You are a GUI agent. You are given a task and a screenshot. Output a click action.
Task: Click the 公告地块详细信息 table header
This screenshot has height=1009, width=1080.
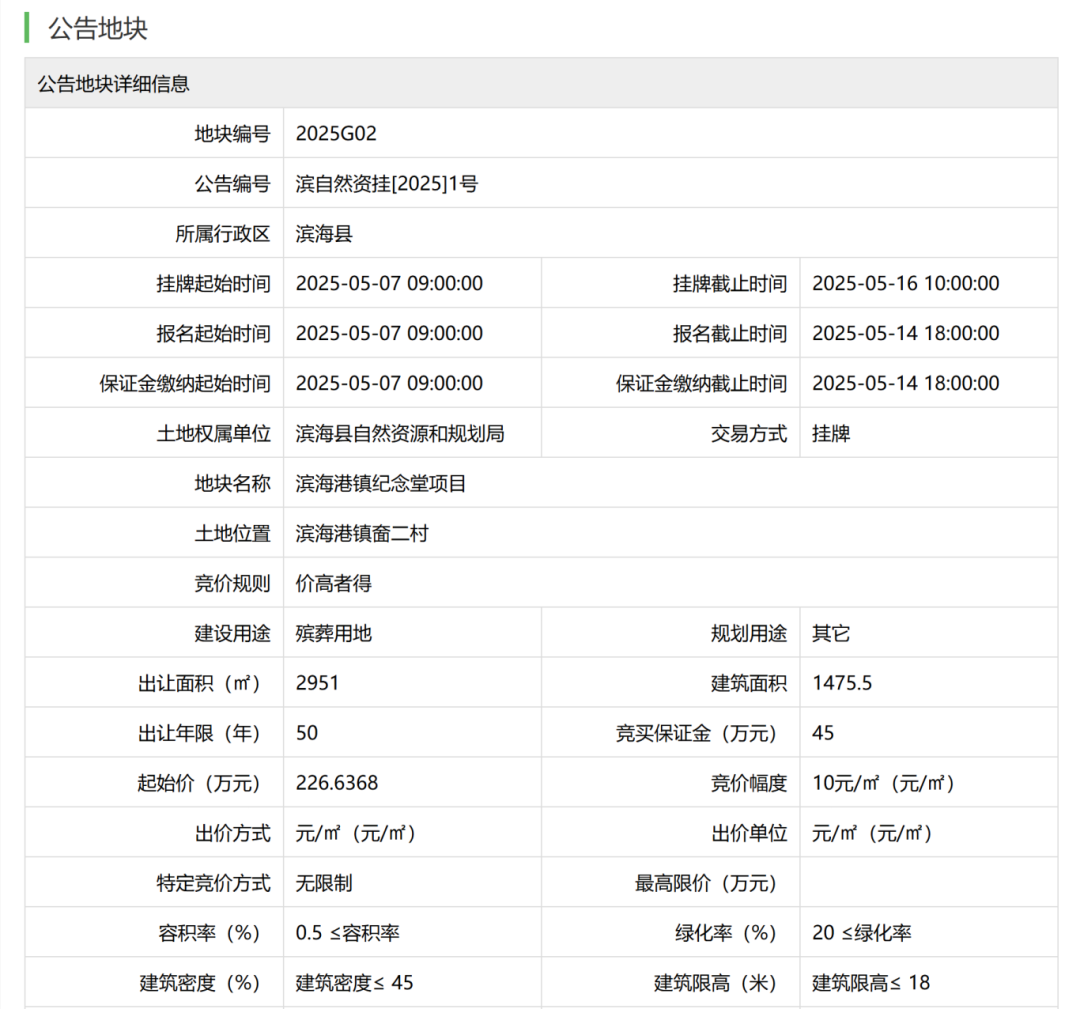[x=113, y=84]
